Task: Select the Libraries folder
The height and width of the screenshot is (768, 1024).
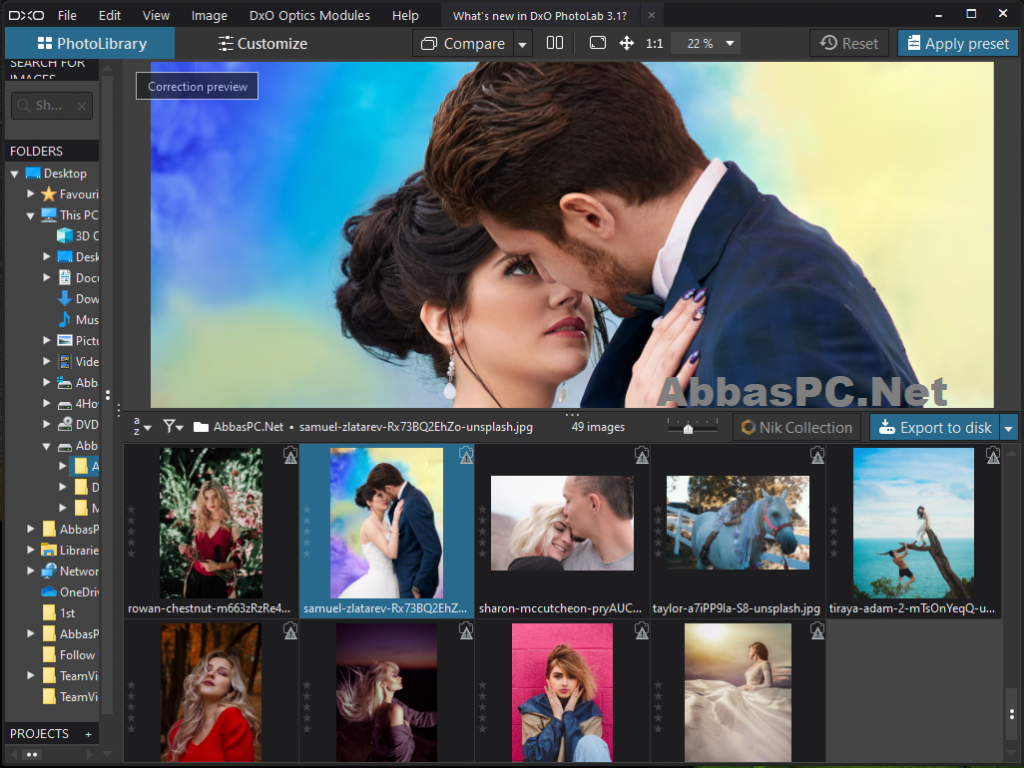Action: tap(70, 550)
